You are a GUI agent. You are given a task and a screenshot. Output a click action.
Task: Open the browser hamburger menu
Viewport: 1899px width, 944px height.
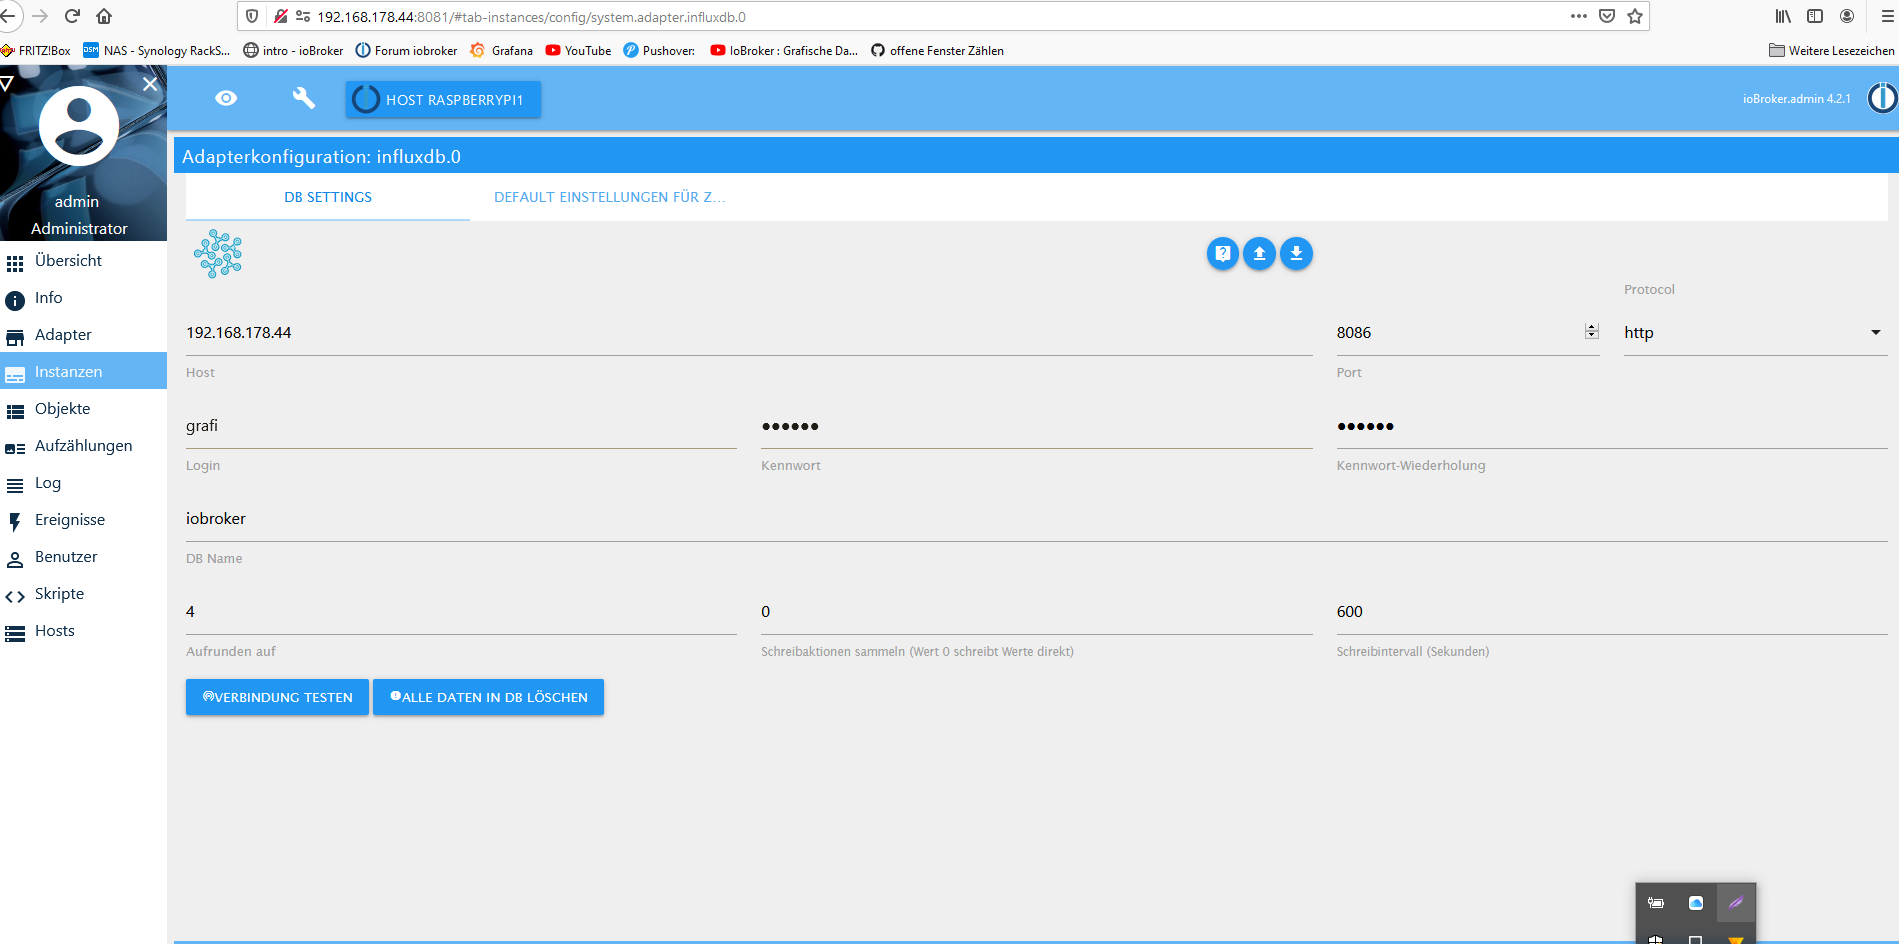tap(1887, 16)
